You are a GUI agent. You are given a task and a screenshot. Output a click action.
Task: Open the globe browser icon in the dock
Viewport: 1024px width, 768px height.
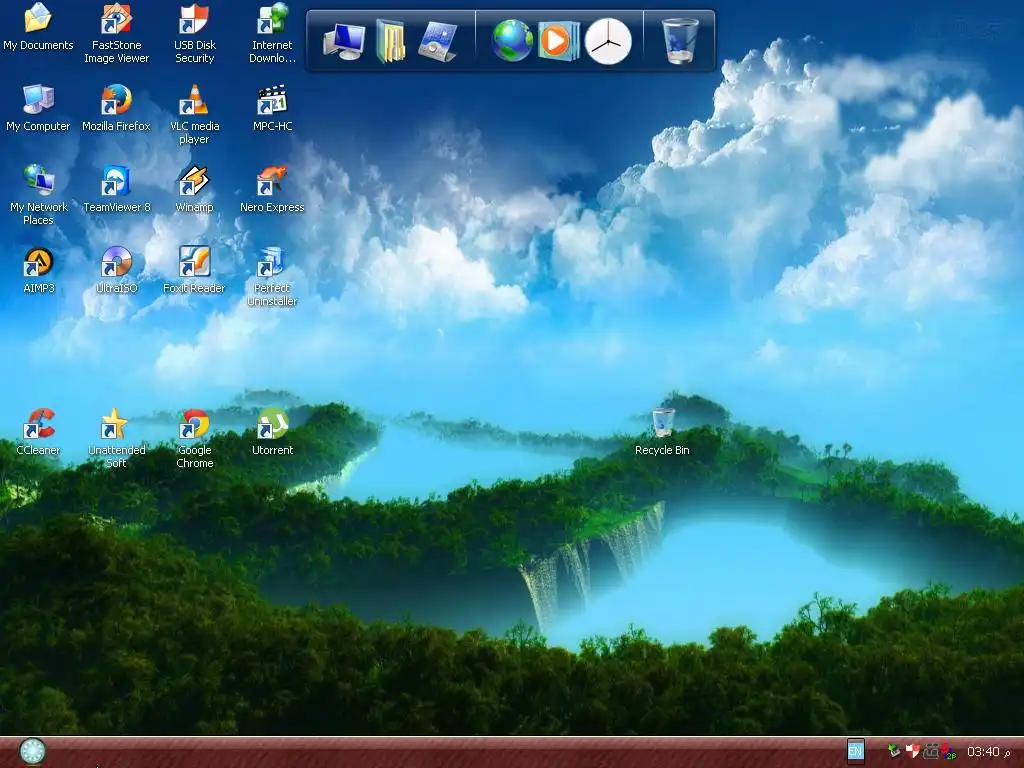(x=512, y=40)
